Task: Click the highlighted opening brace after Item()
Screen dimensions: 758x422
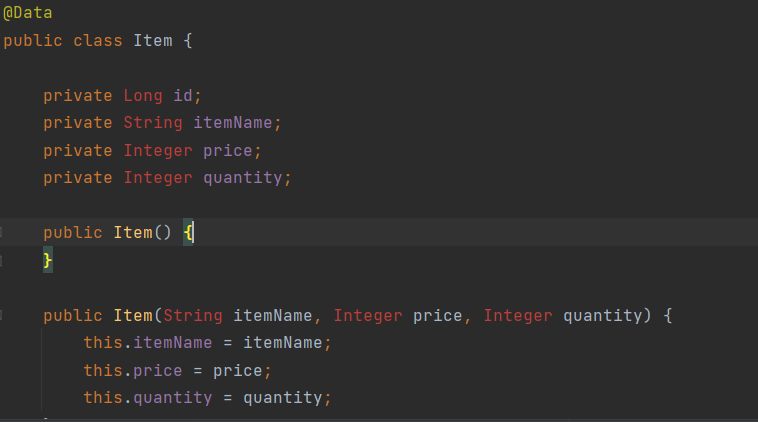Action: click(188, 233)
